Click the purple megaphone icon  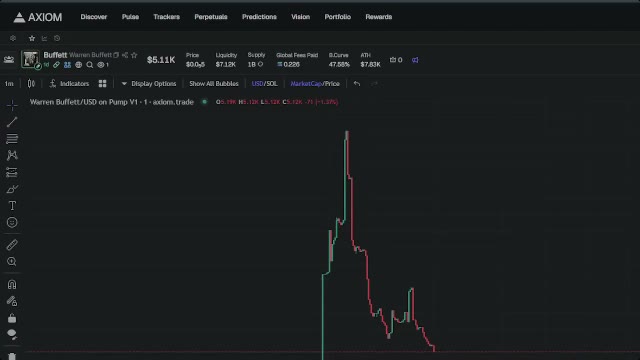click(415, 60)
